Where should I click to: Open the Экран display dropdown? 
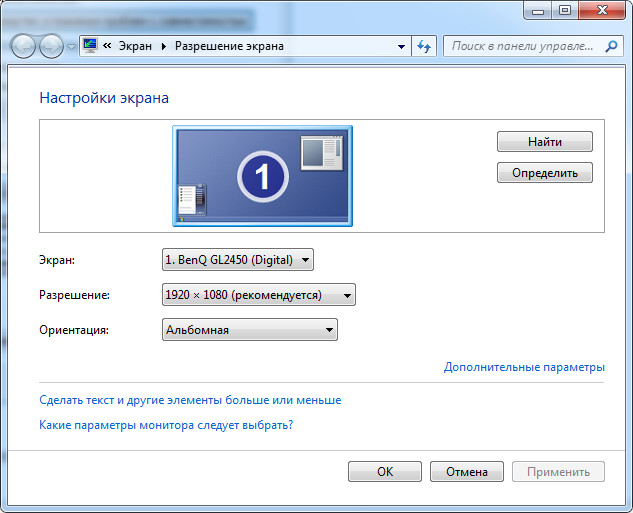tap(238, 260)
